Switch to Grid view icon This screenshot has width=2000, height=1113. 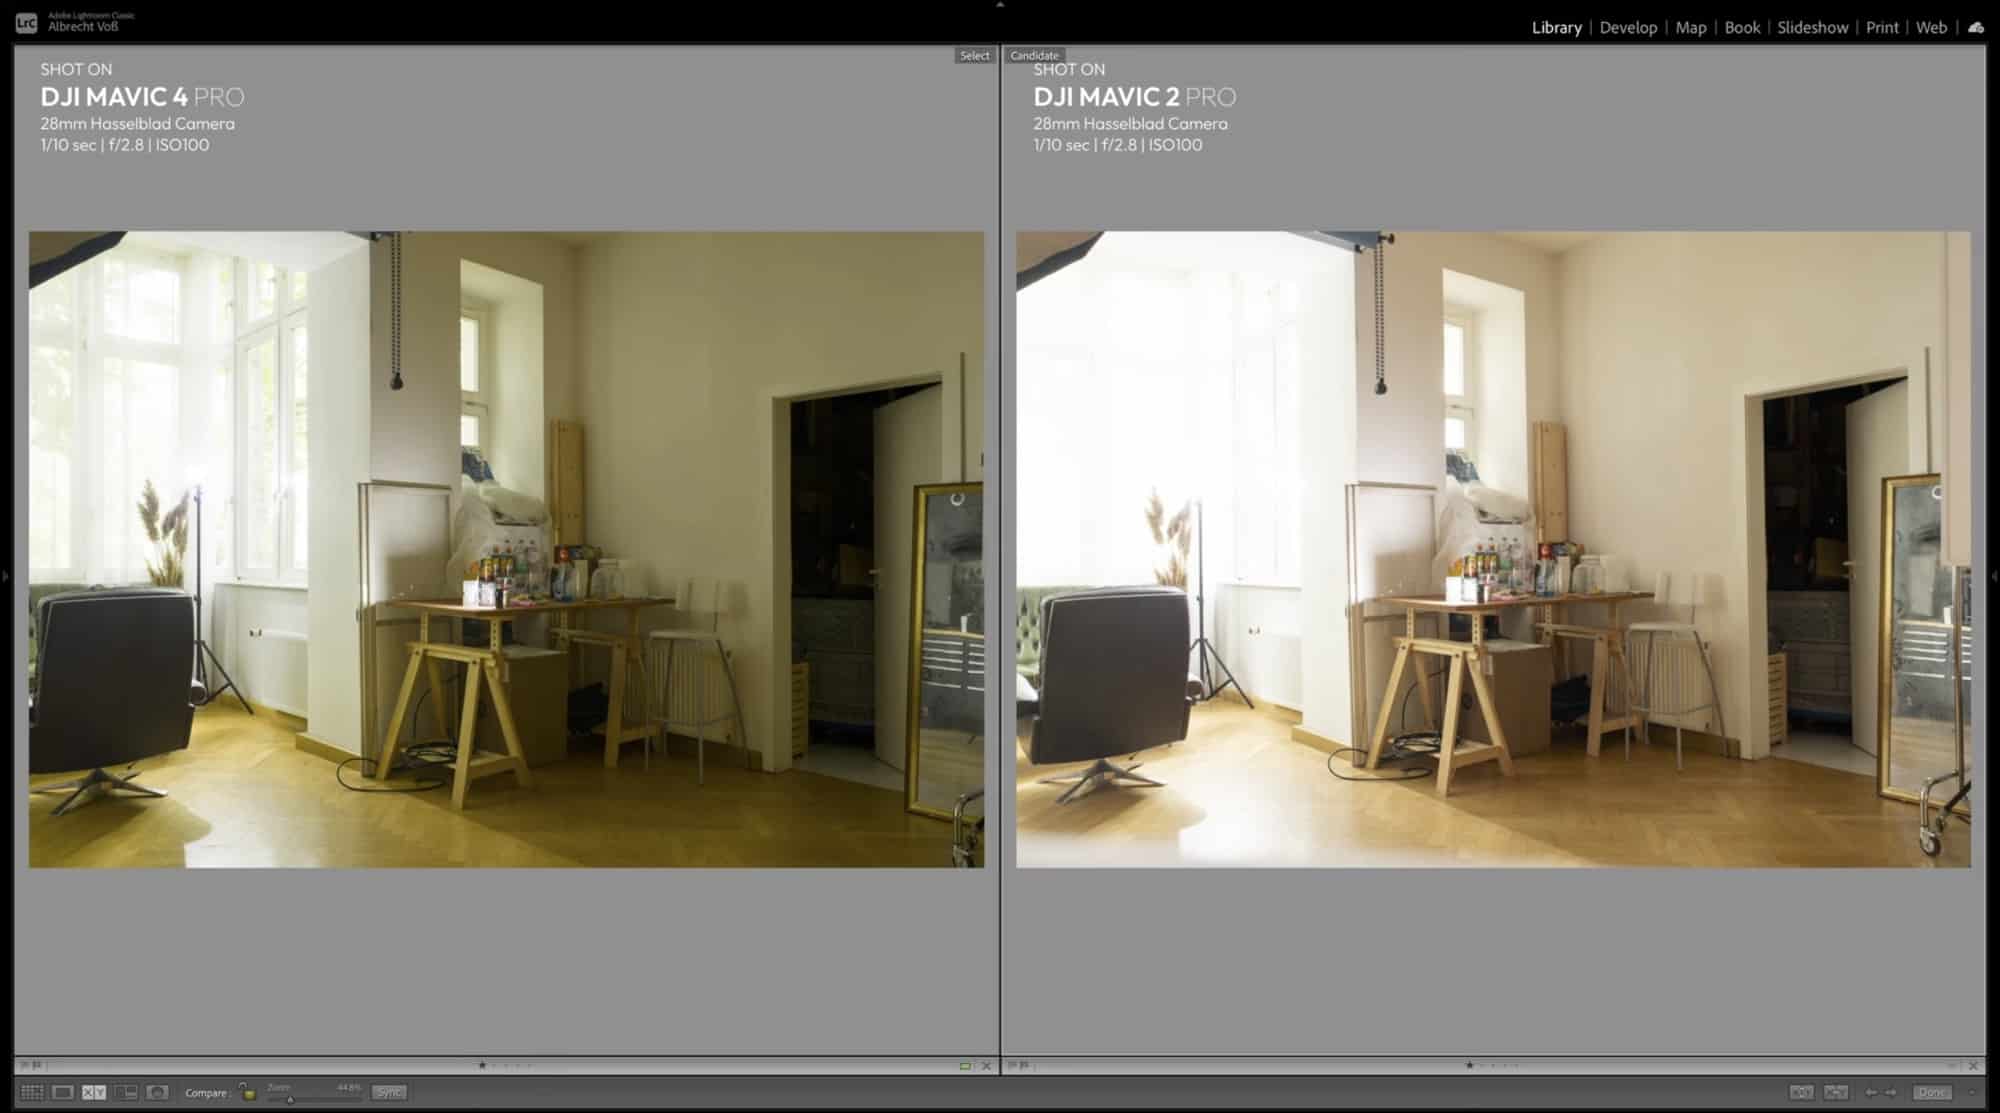coord(32,1092)
